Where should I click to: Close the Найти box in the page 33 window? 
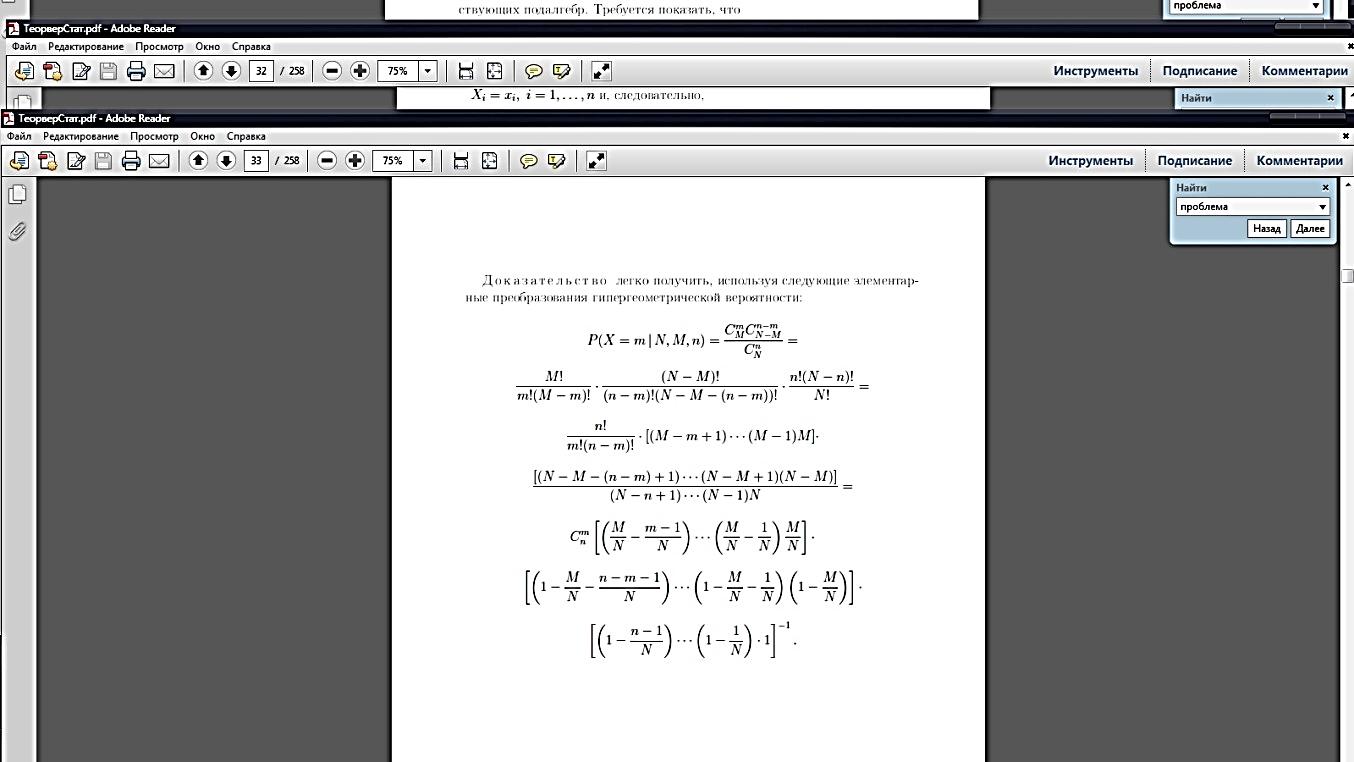click(x=1325, y=187)
